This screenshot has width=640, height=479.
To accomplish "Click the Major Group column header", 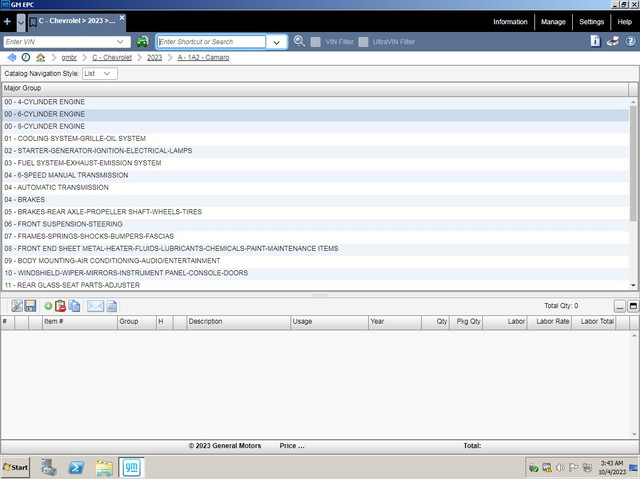I will [315, 88].
